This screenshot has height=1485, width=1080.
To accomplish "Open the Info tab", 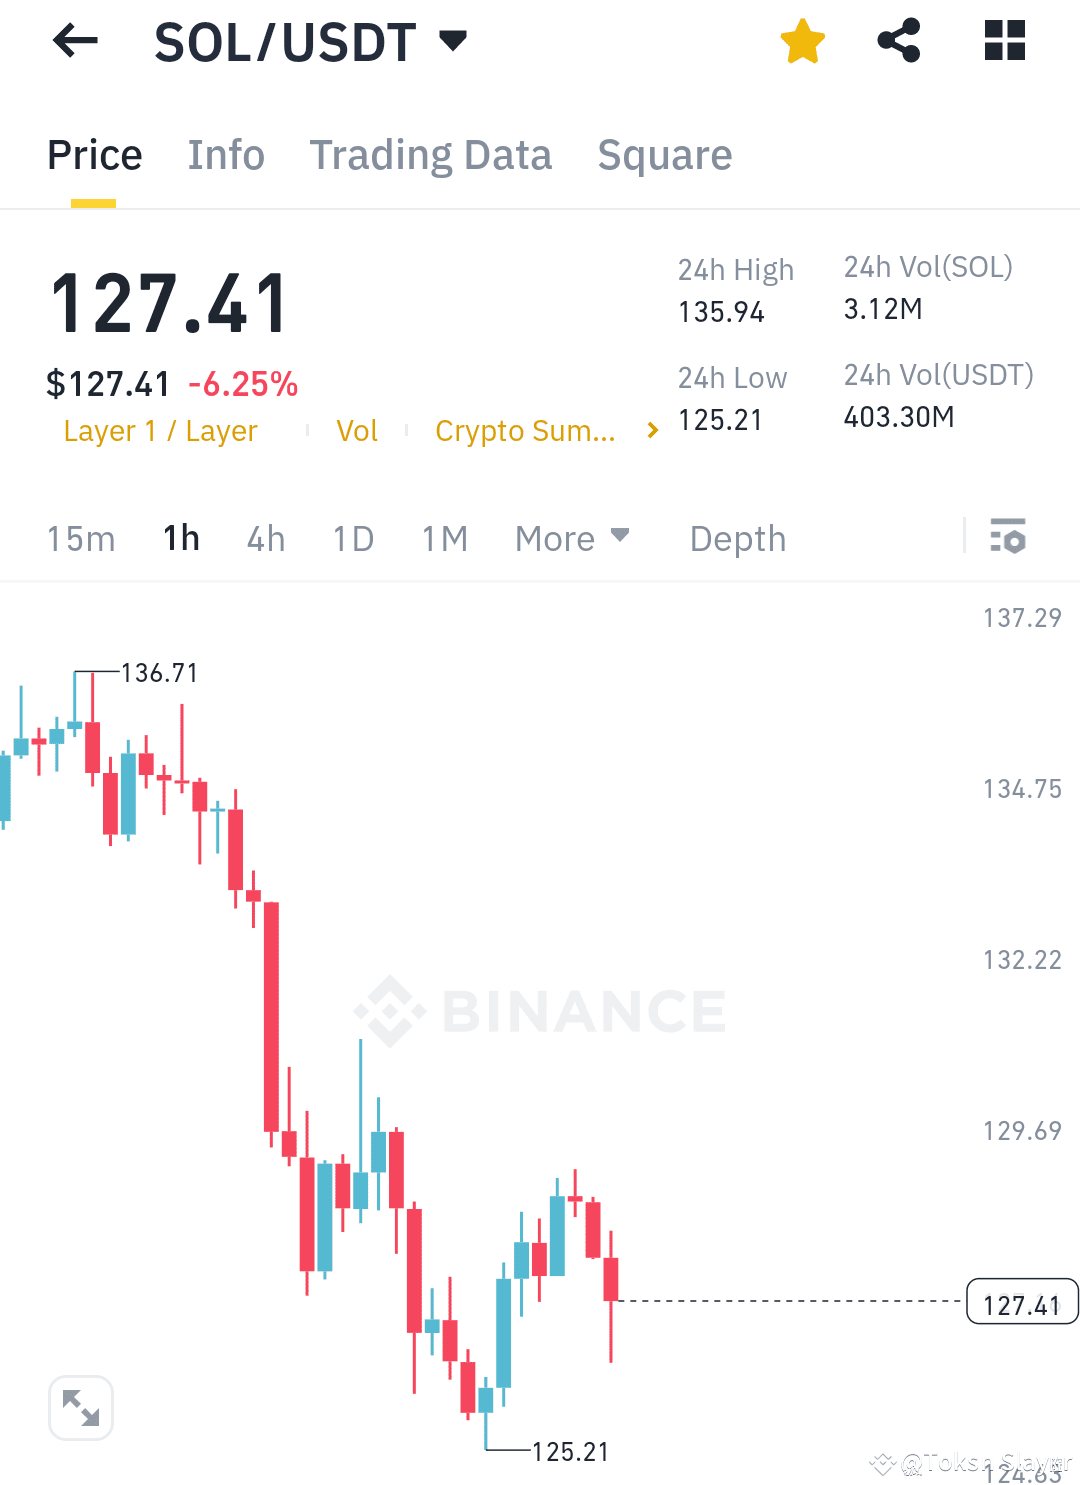I will 225,155.
